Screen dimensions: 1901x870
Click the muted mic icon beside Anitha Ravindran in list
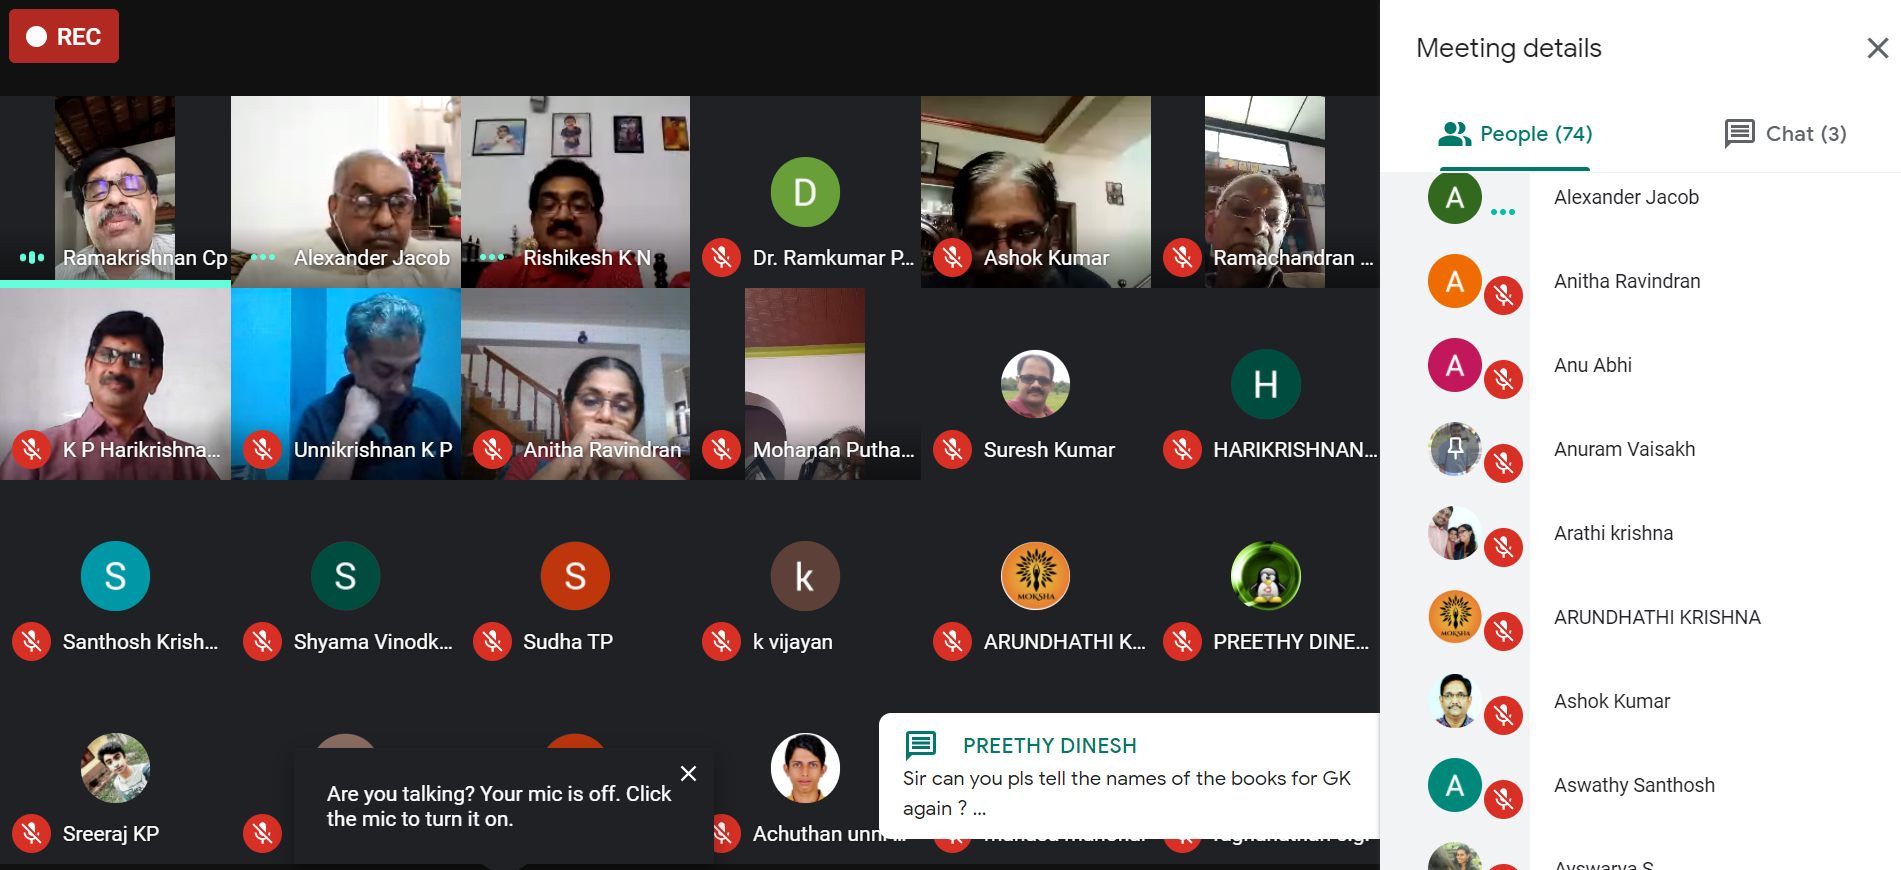click(x=1503, y=295)
